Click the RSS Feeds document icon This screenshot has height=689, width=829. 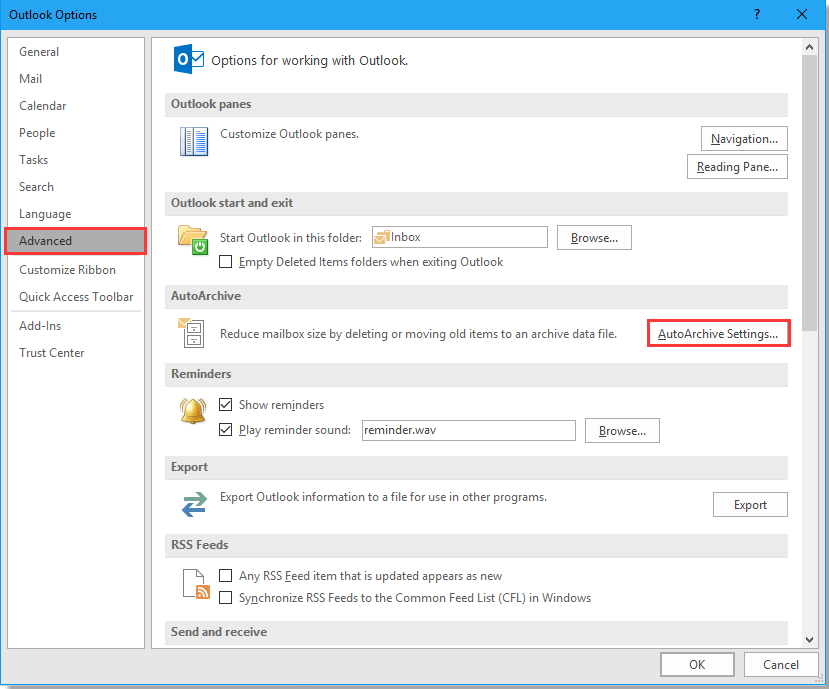(x=194, y=584)
